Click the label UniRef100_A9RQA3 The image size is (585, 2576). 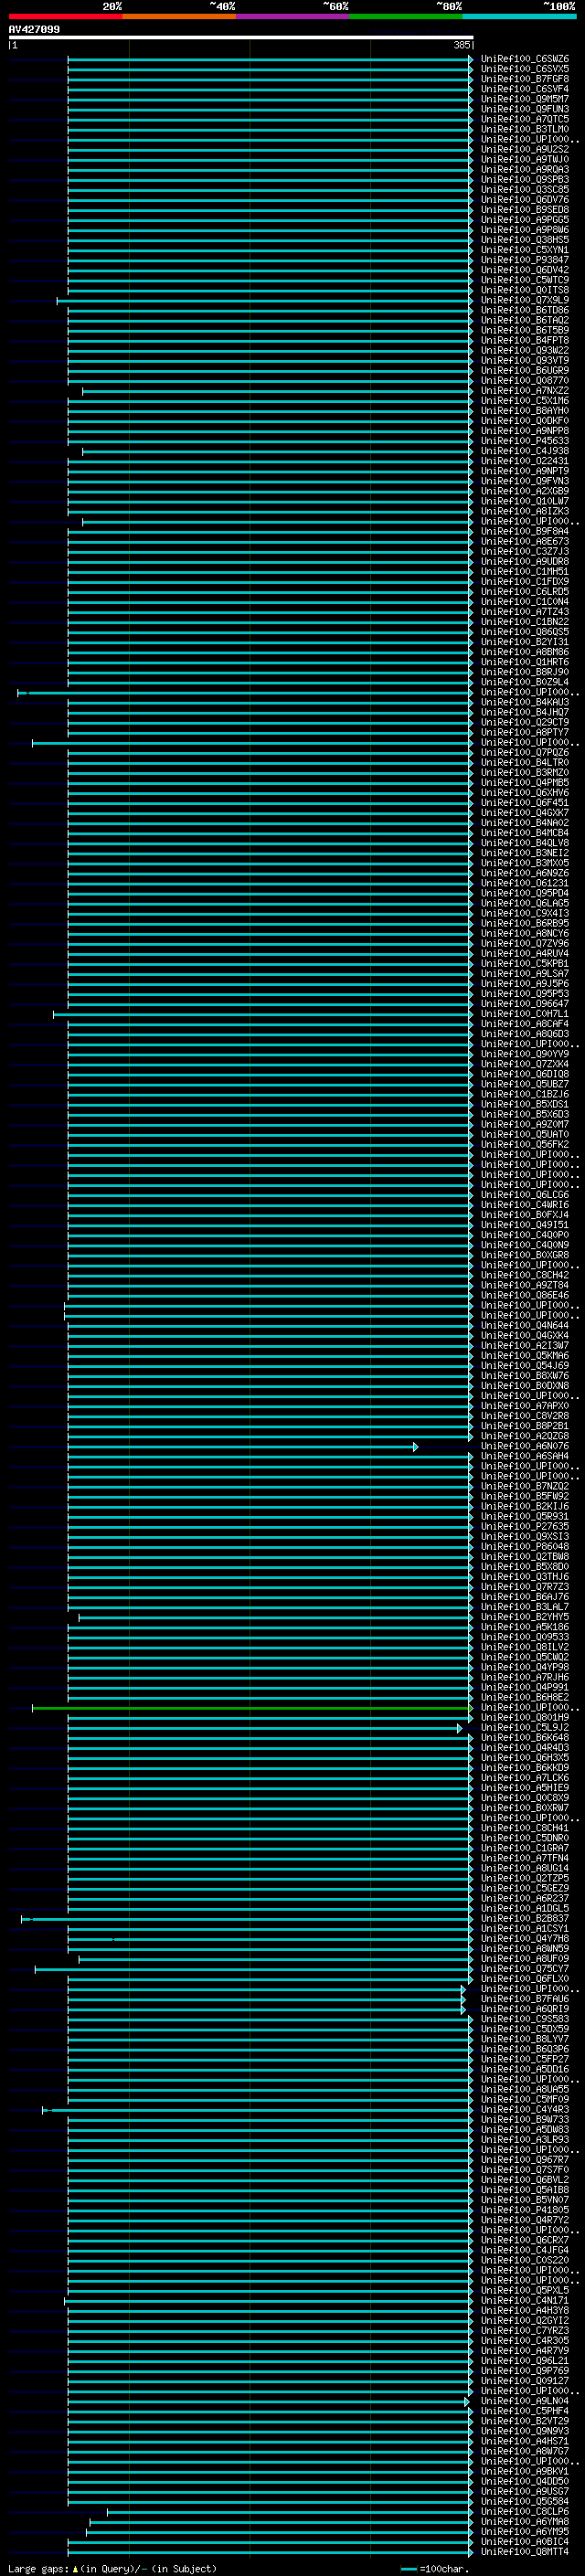(525, 169)
